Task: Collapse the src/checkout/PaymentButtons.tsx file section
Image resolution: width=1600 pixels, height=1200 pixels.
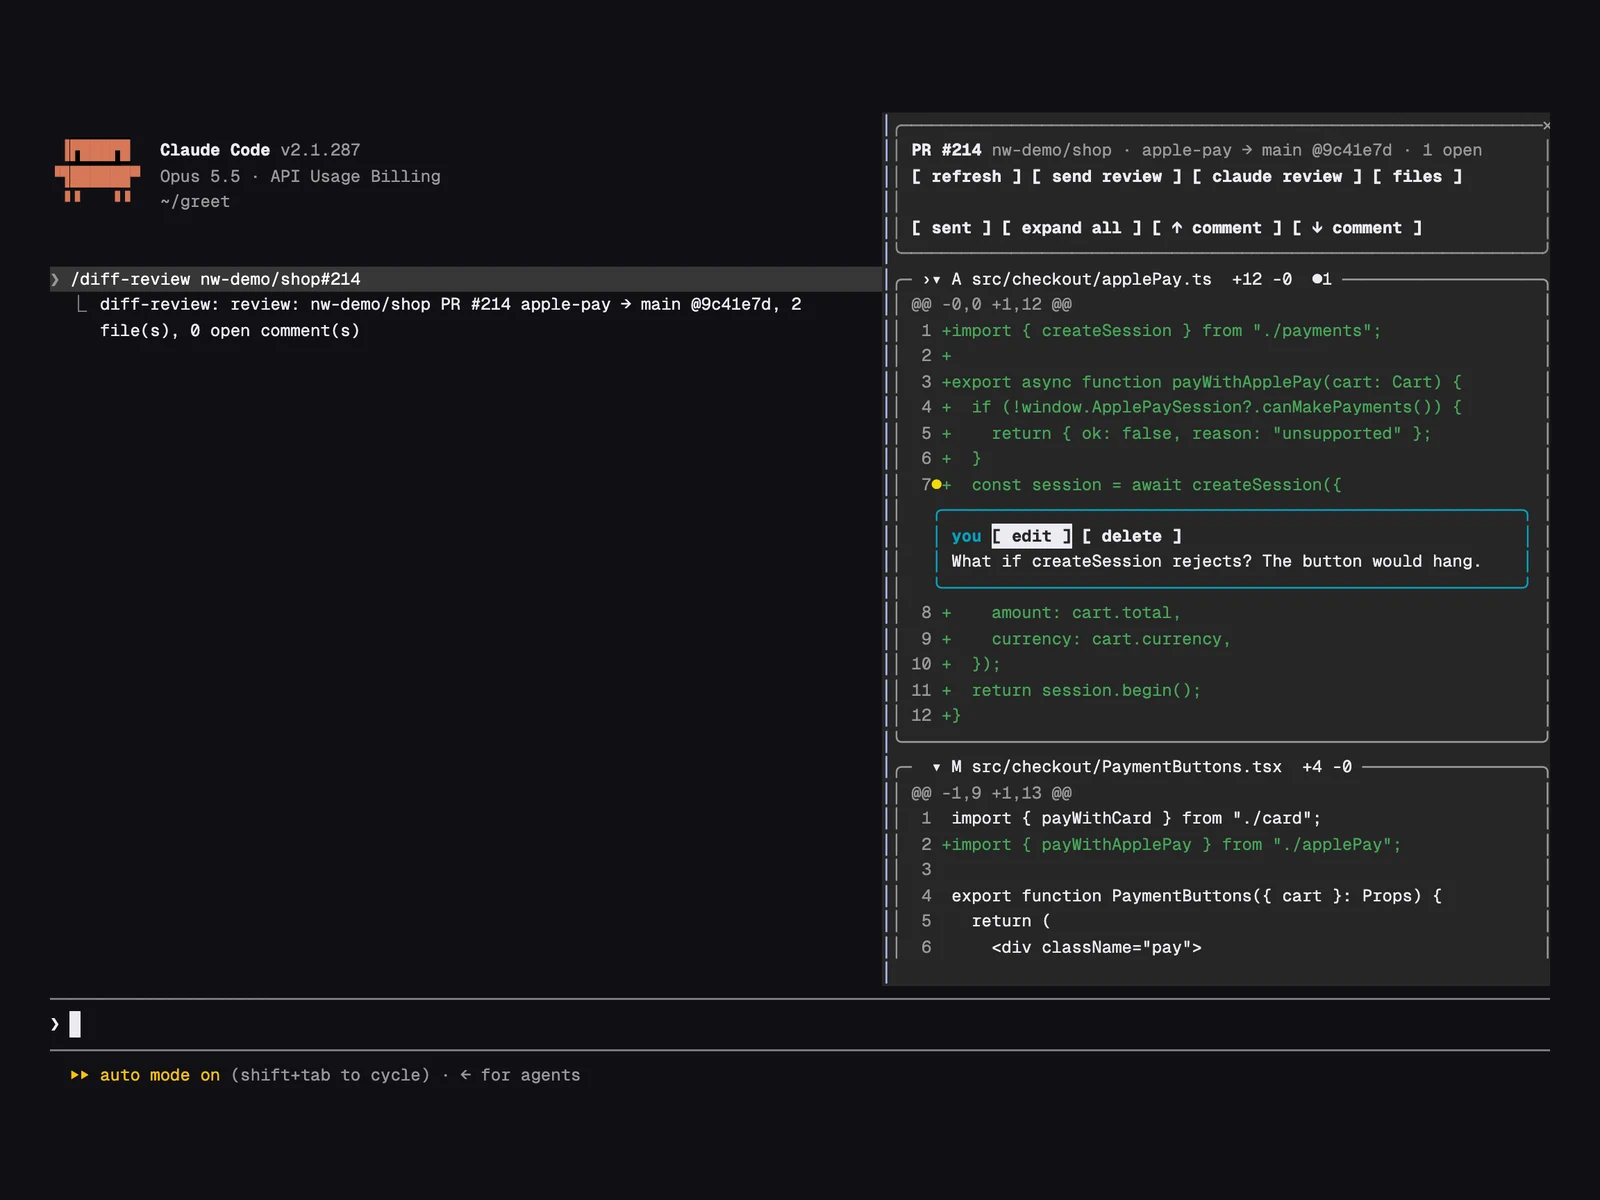Action: click(x=936, y=767)
